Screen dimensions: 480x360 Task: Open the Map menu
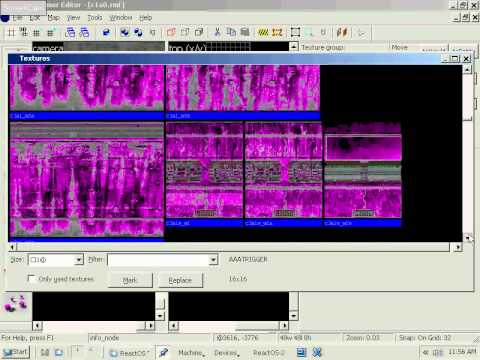53,17
